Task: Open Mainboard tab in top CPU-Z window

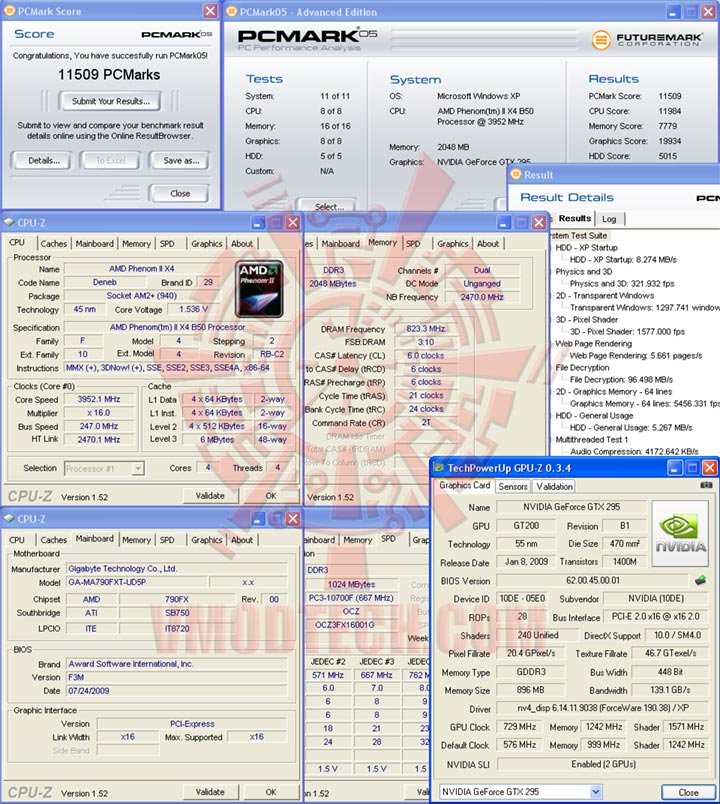Action: (94, 244)
